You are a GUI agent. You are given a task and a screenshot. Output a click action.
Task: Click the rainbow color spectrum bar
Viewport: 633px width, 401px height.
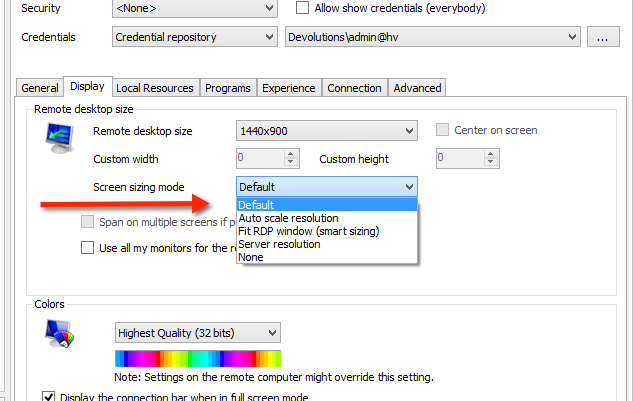198,359
